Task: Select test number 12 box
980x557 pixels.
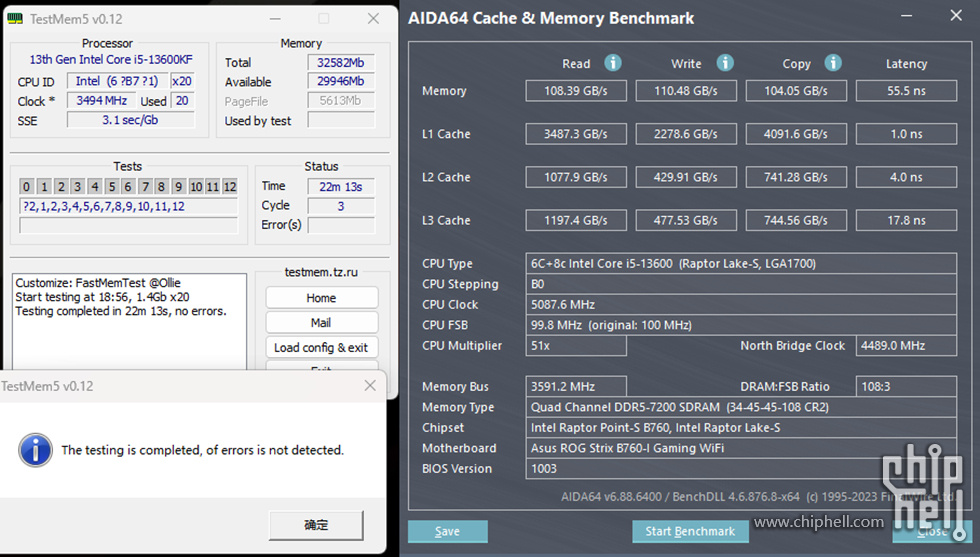Action: [x=230, y=186]
